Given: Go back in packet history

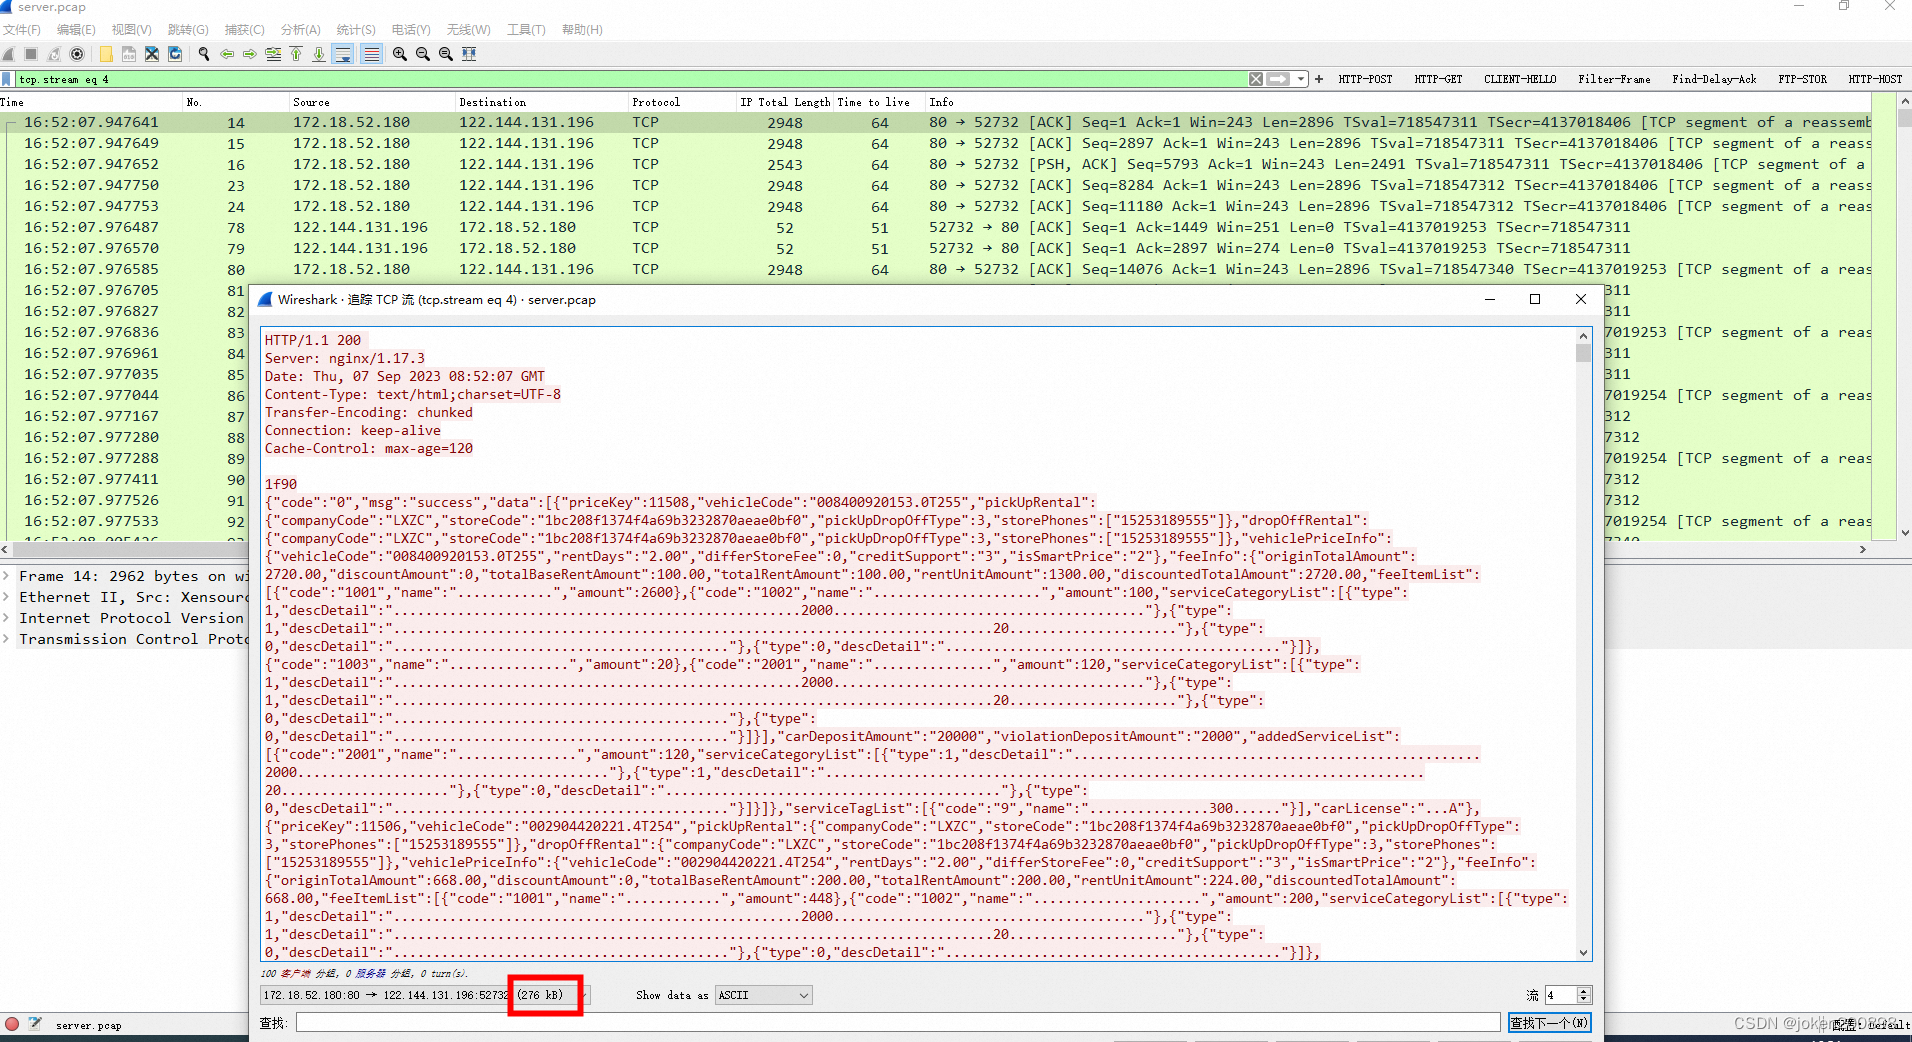Looking at the screenshot, I should click(227, 54).
